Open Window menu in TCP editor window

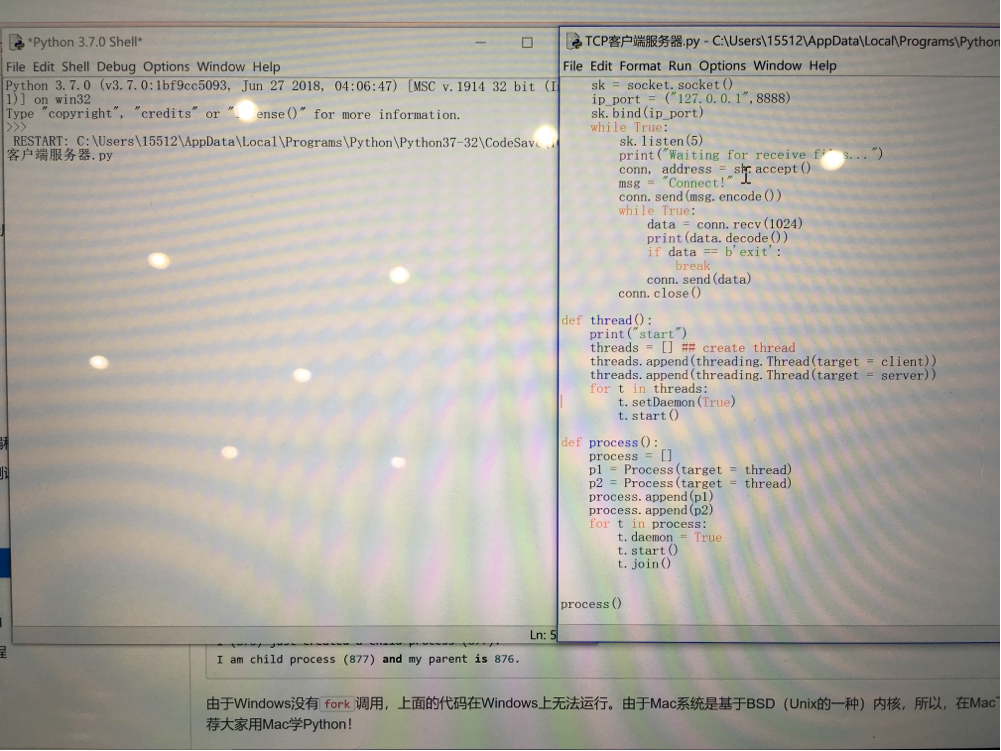(x=778, y=66)
